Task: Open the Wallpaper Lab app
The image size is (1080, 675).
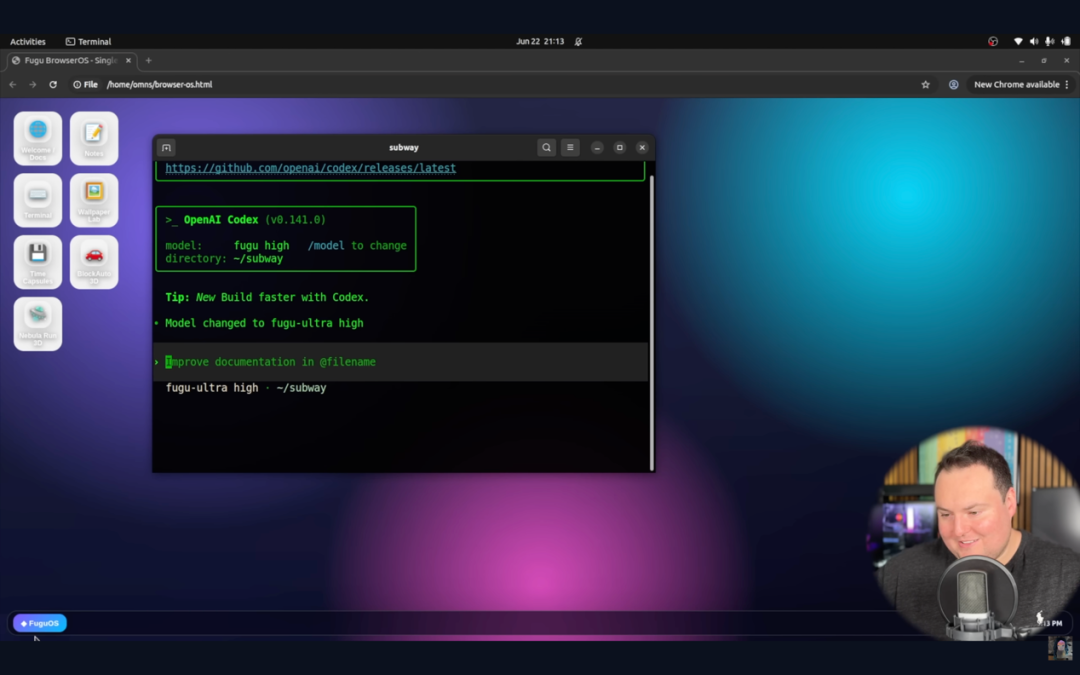Action: click(x=94, y=200)
